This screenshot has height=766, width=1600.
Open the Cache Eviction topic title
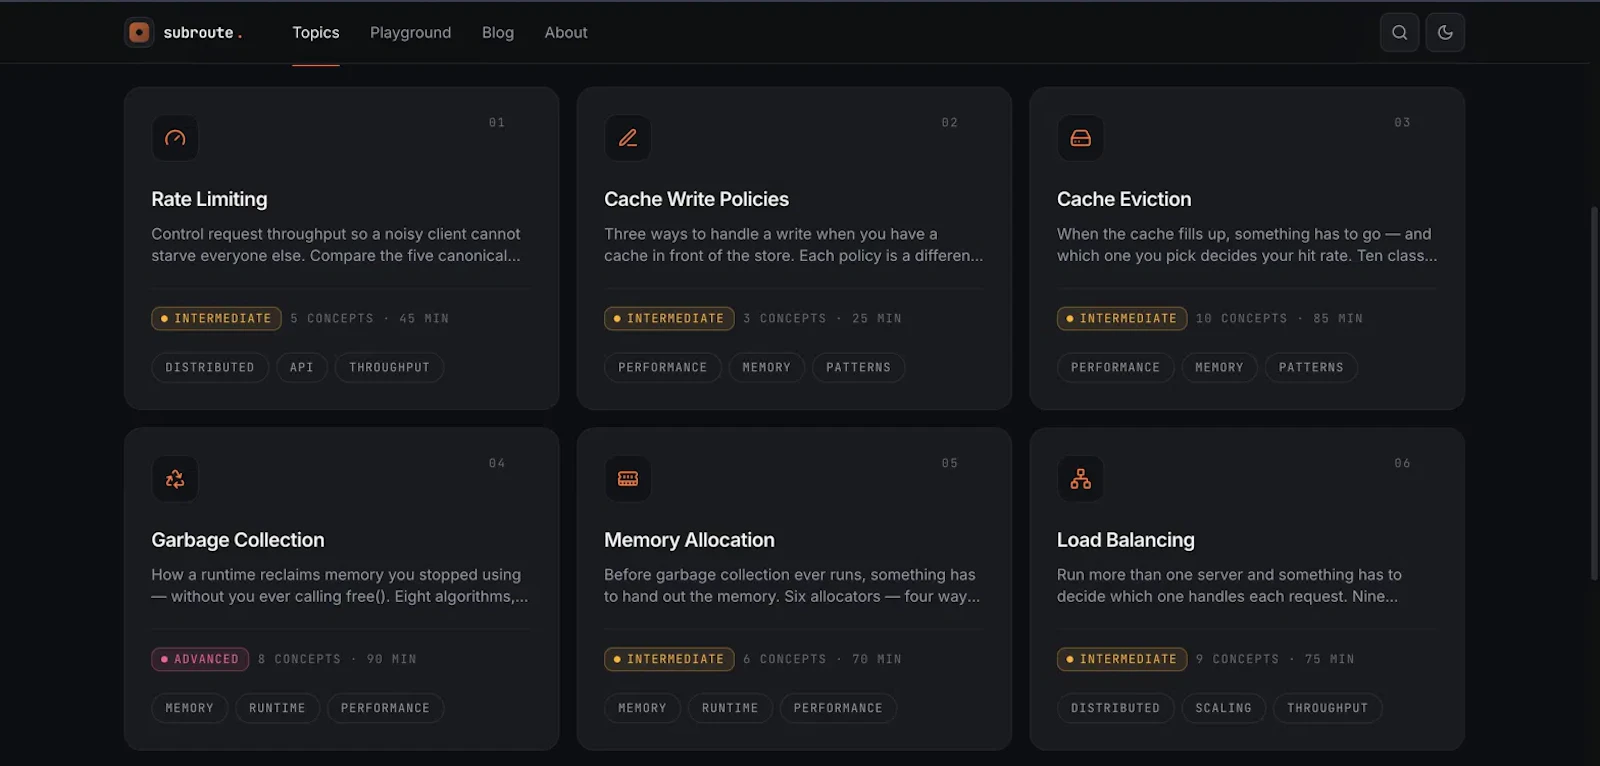click(x=1124, y=199)
